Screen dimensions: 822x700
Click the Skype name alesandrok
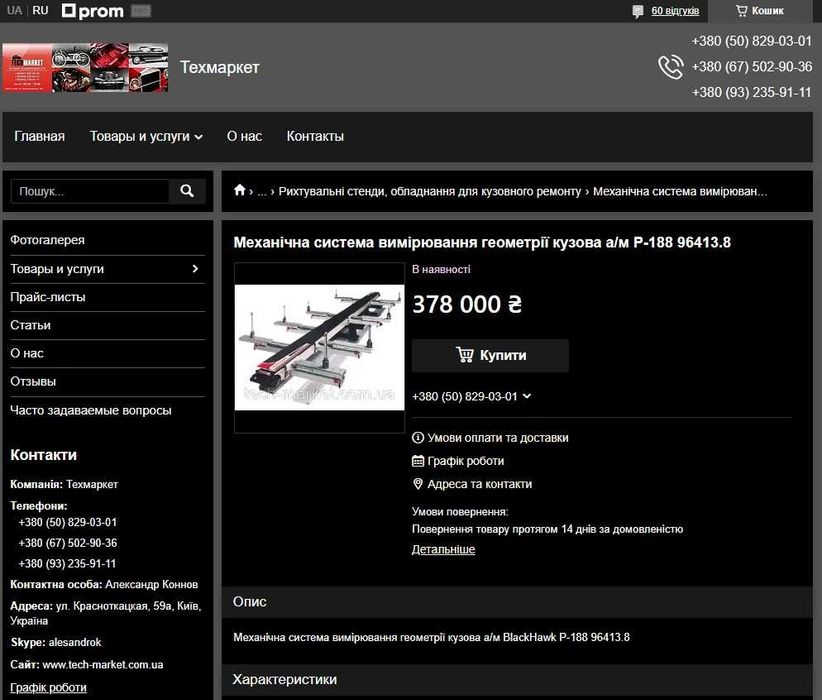(75, 642)
